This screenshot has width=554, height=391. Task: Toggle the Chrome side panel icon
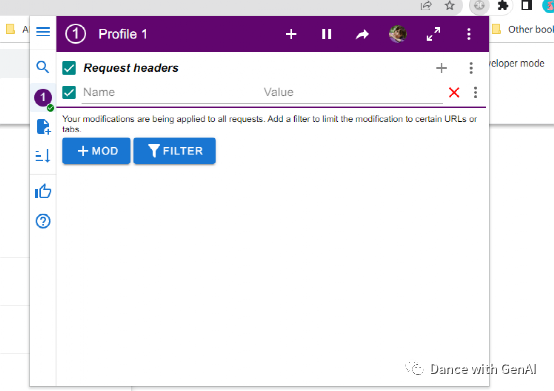point(526,5)
